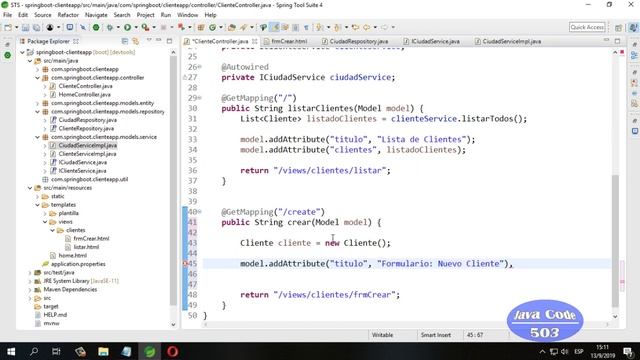
Task: Select HomeController.java in Package Explorer
Action: (x=84, y=95)
